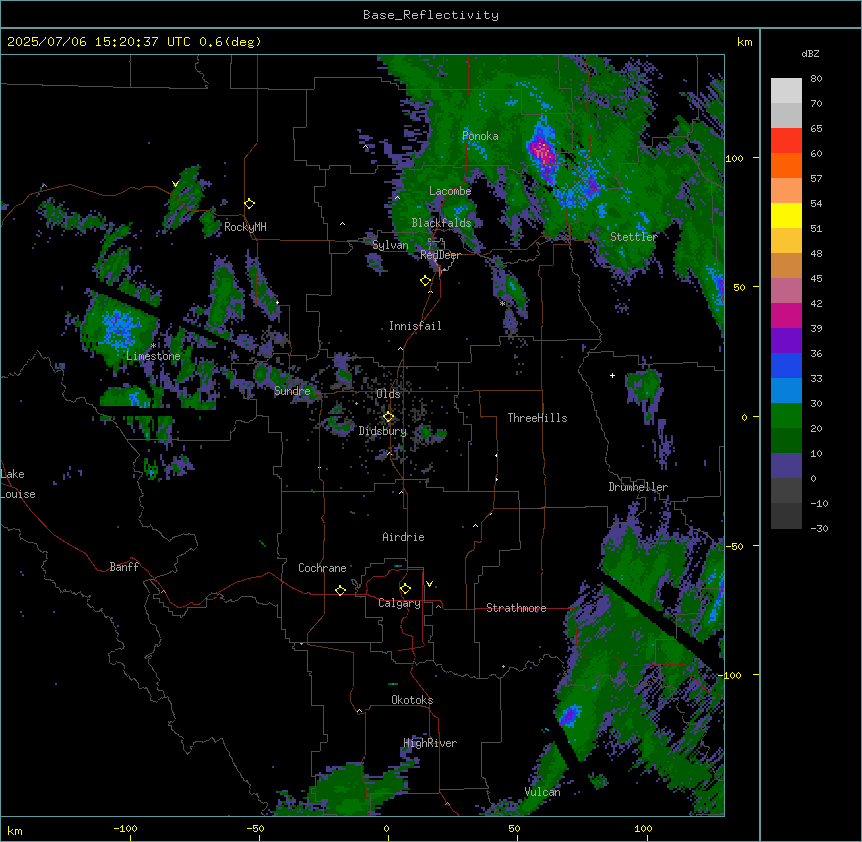
Task: Click the Base_Reflectivity title
Action: [431, 15]
